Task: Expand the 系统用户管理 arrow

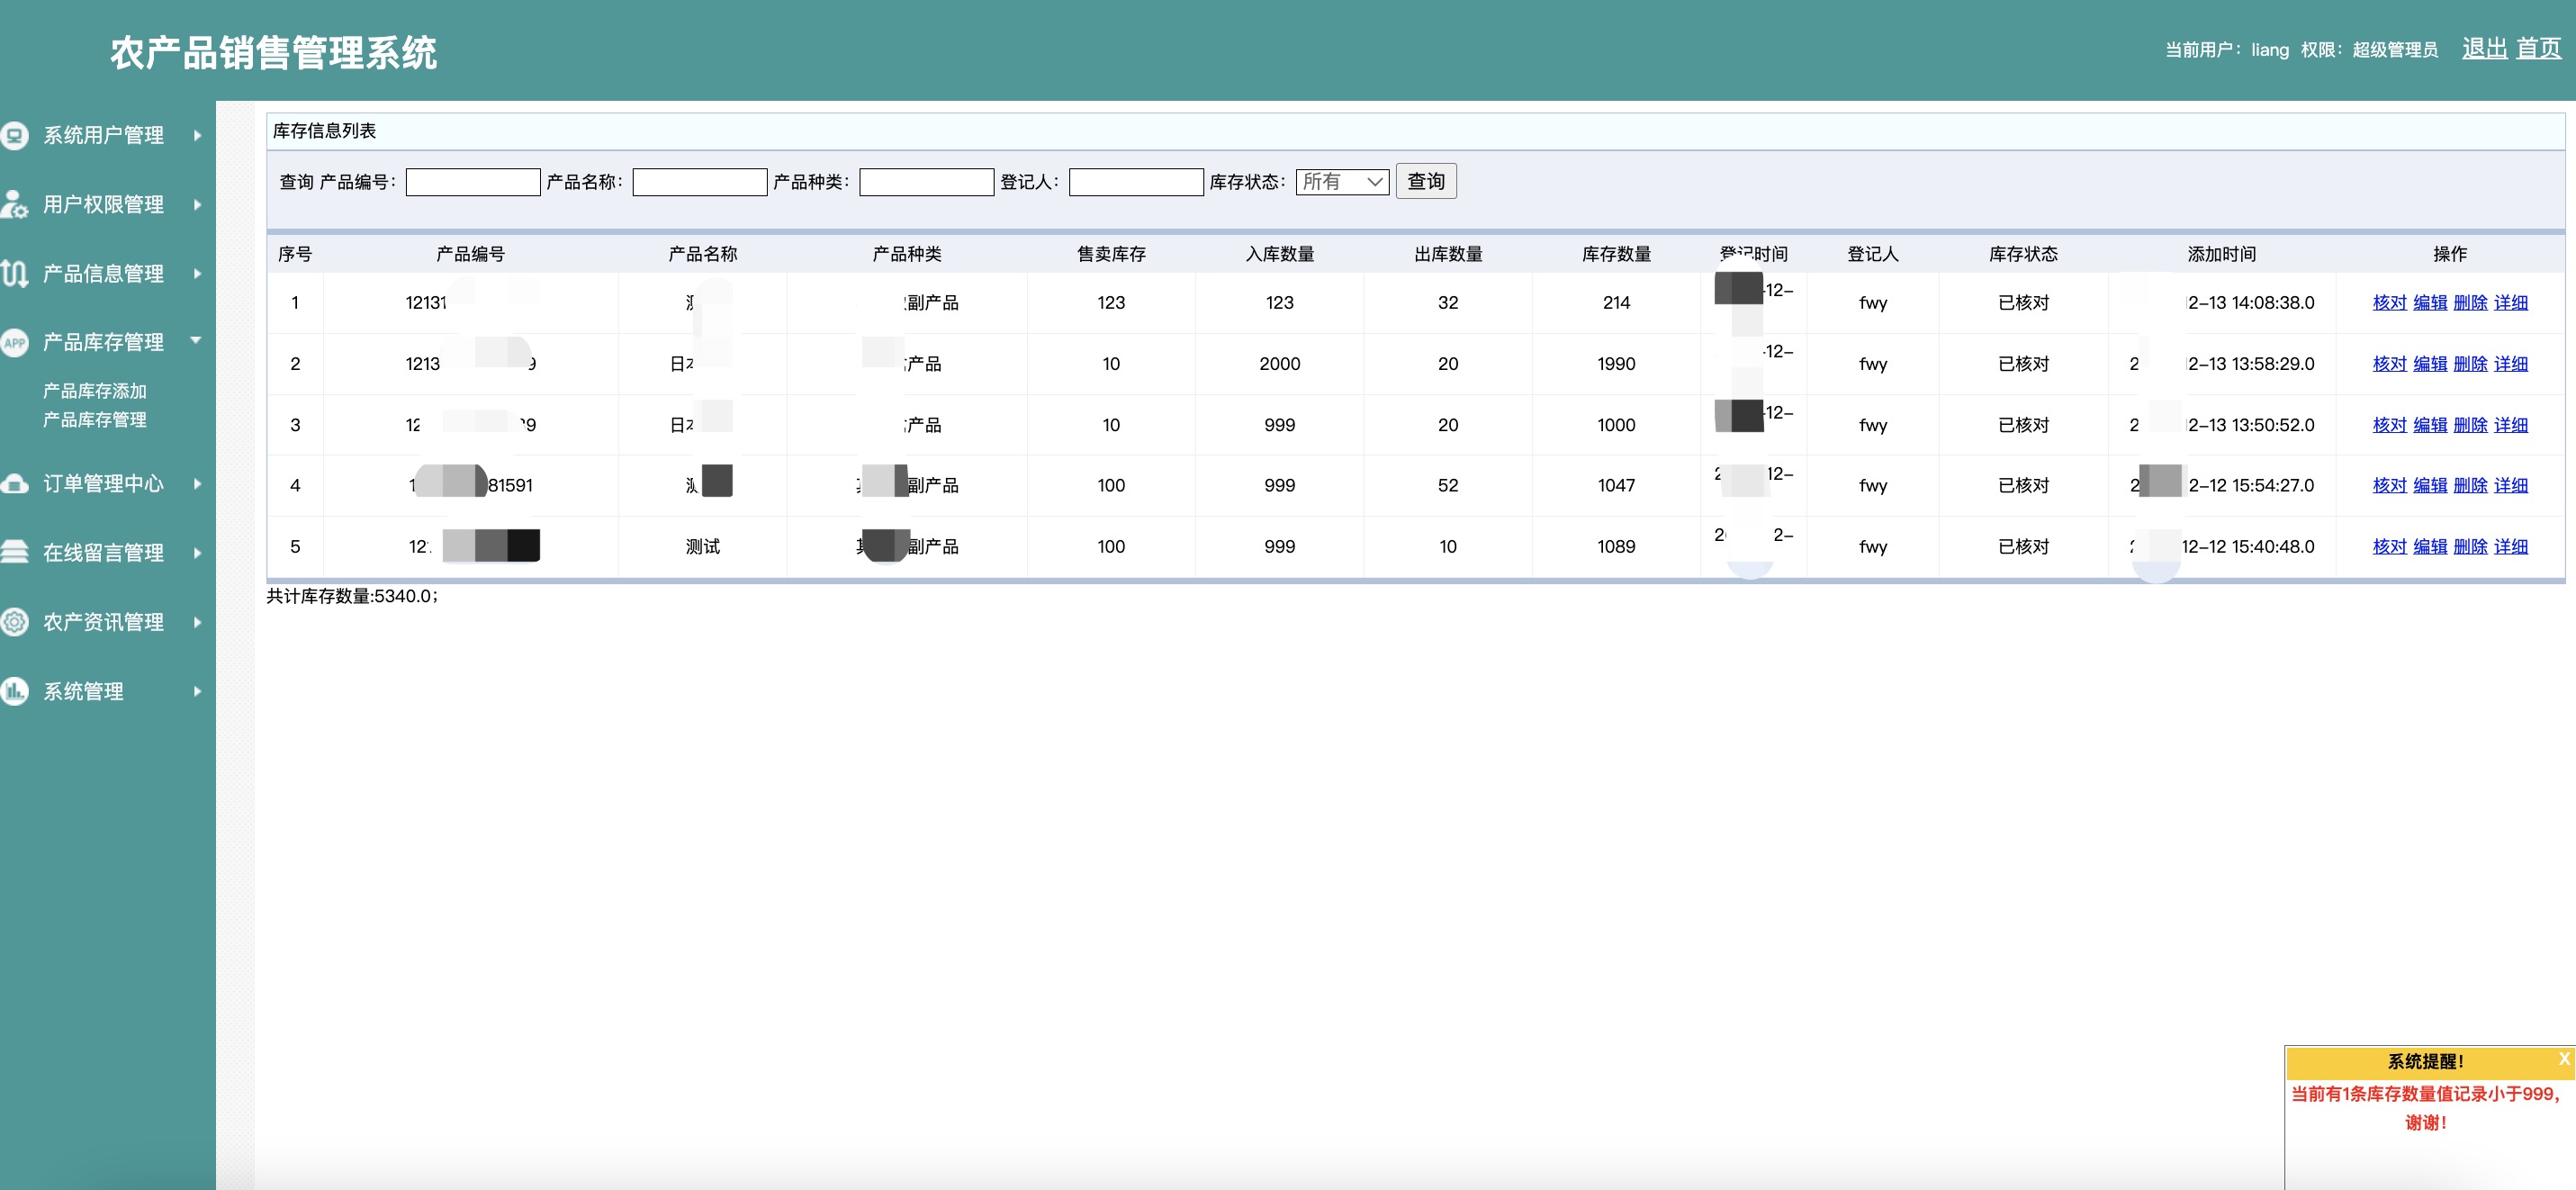Action: [x=197, y=135]
